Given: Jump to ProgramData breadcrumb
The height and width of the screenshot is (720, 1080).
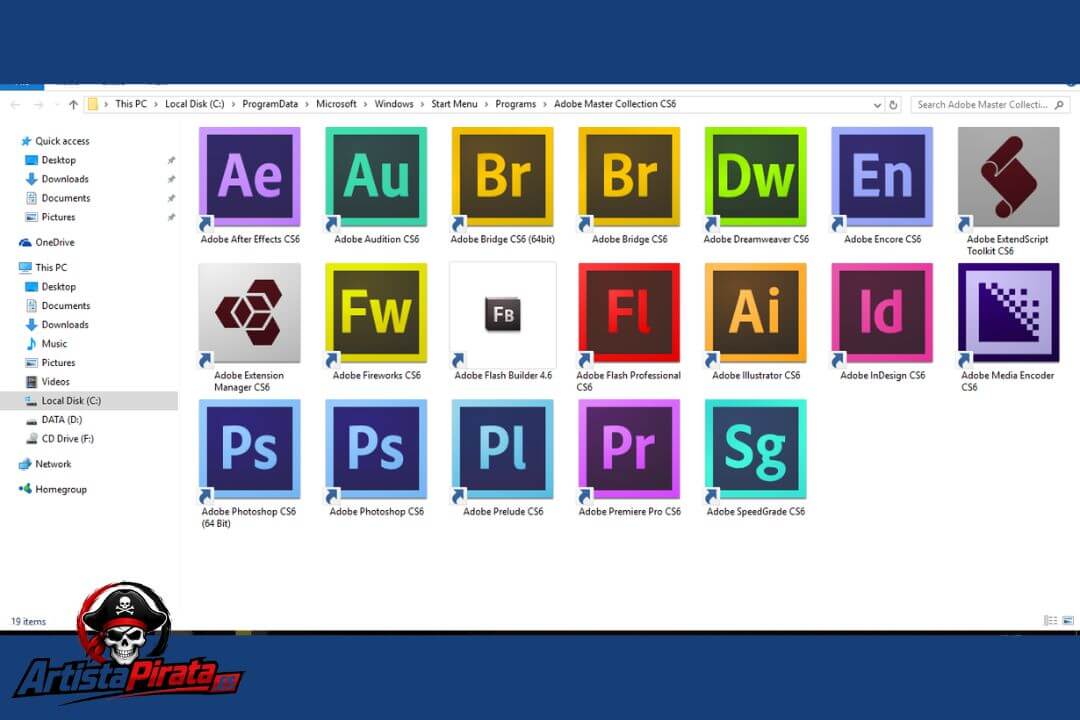Looking at the screenshot, I should tap(270, 104).
